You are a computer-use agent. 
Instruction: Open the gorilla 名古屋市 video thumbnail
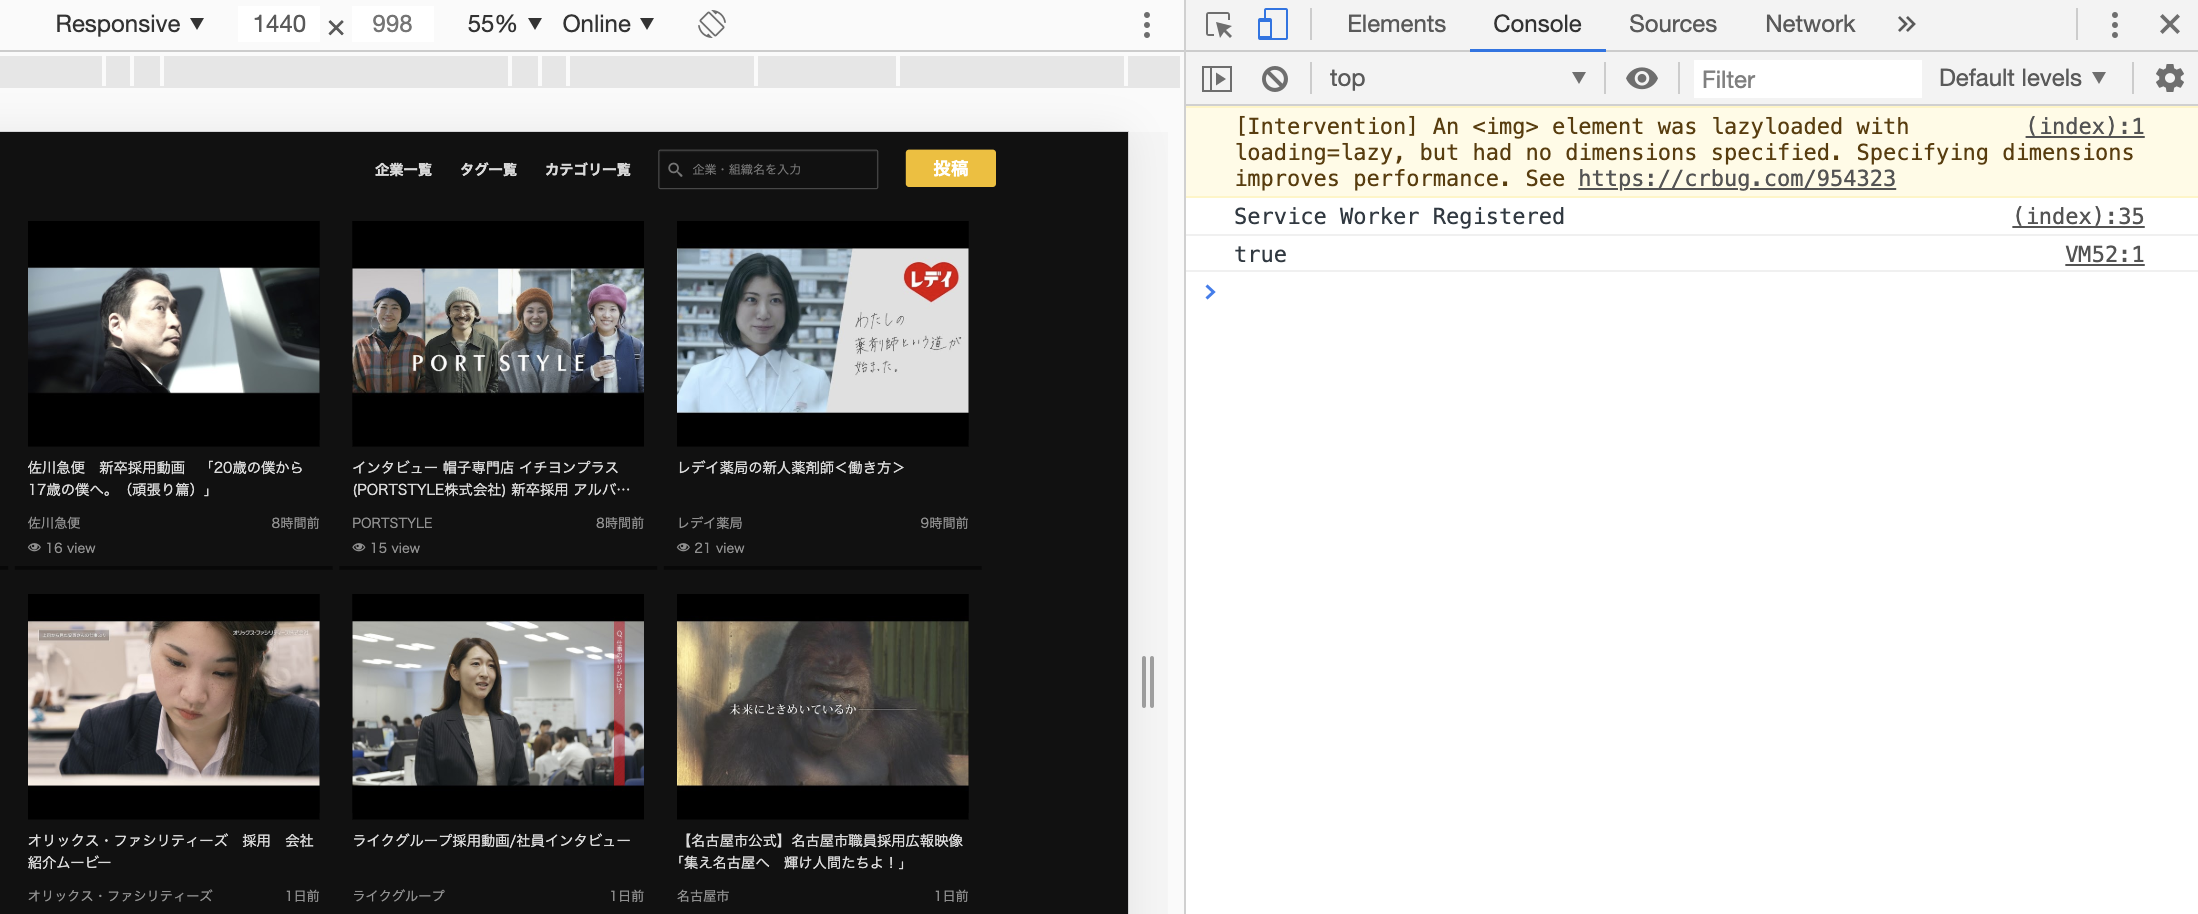tap(822, 706)
